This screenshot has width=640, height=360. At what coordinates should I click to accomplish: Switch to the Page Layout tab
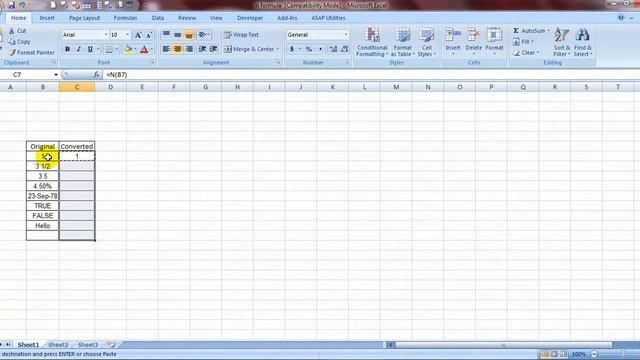tap(84, 18)
